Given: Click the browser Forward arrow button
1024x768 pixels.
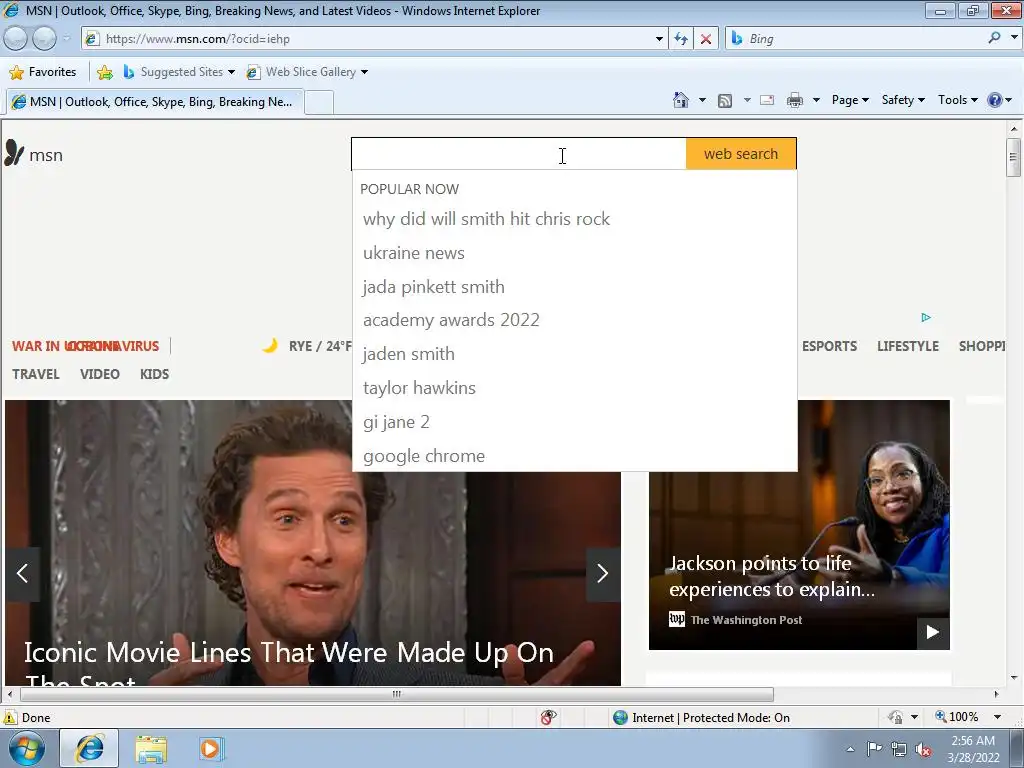Looking at the screenshot, I should click(x=44, y=39).
